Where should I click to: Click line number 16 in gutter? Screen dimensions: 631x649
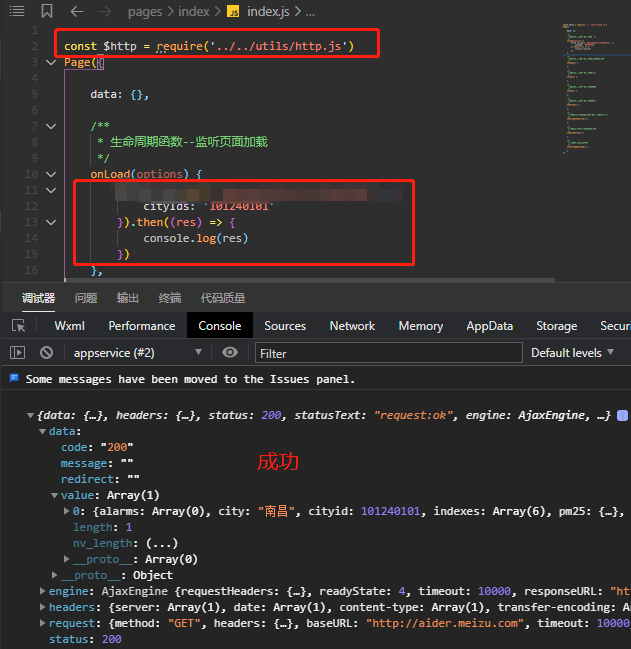pyautogui.click(x=31, y=270)
